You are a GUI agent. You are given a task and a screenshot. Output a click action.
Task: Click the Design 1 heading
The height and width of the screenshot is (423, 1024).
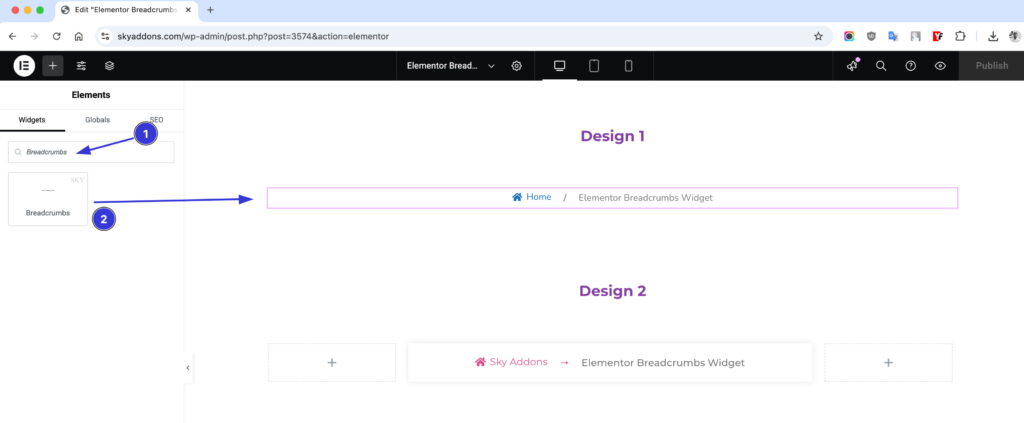click(613, 136)
